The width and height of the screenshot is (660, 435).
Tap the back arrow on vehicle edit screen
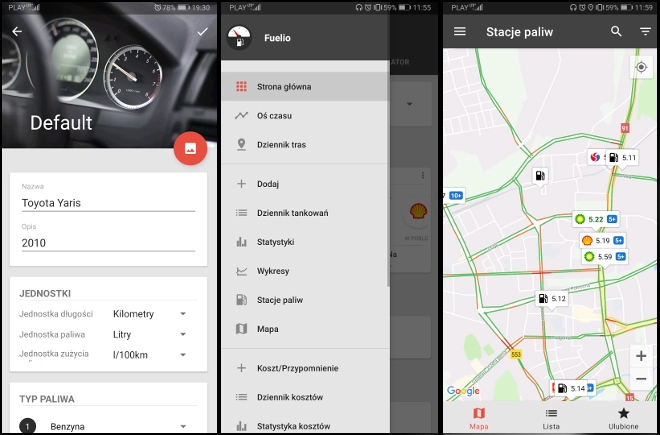tap(17, 31)
